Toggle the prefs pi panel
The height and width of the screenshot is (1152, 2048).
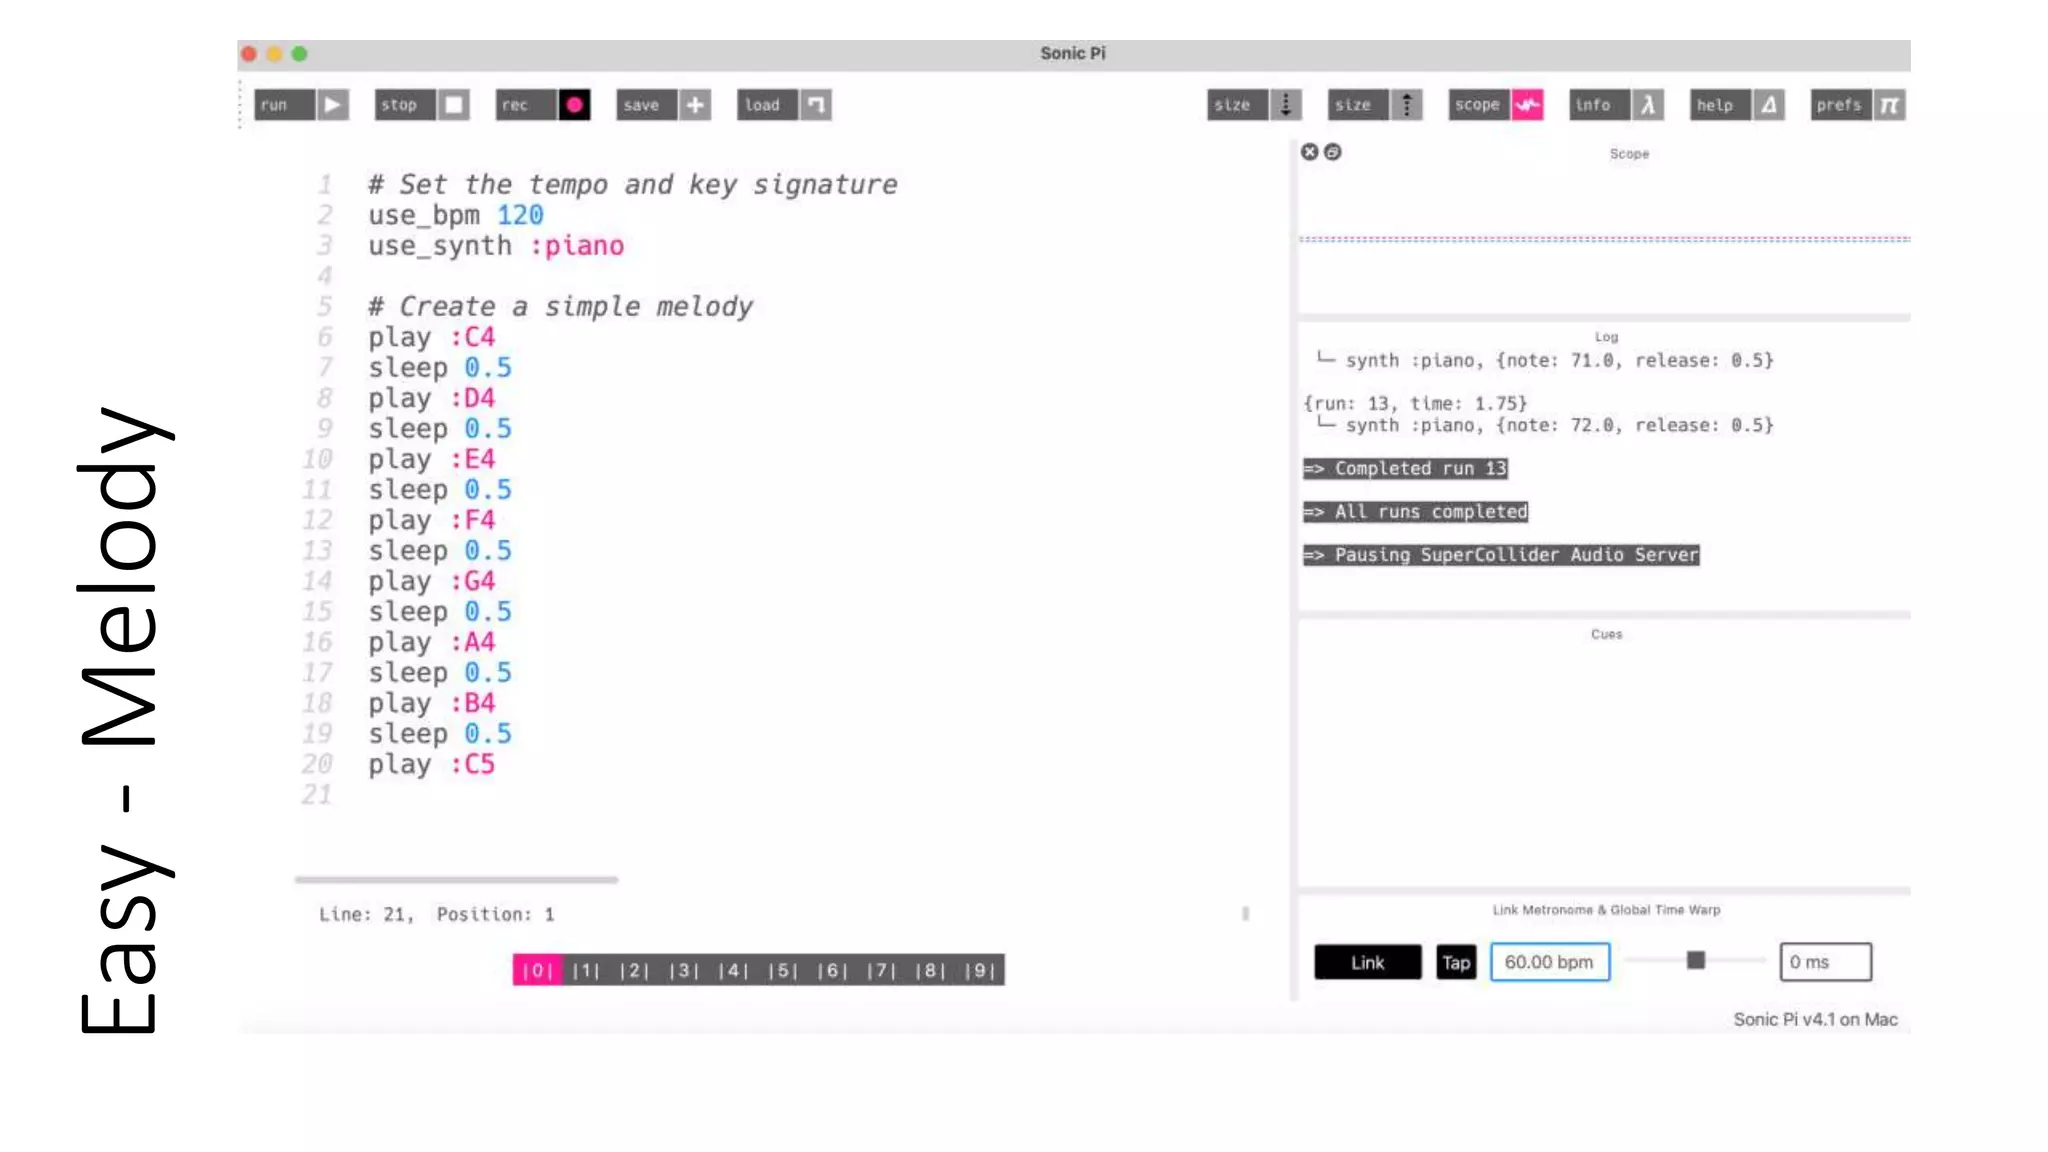coord(1889,104)
